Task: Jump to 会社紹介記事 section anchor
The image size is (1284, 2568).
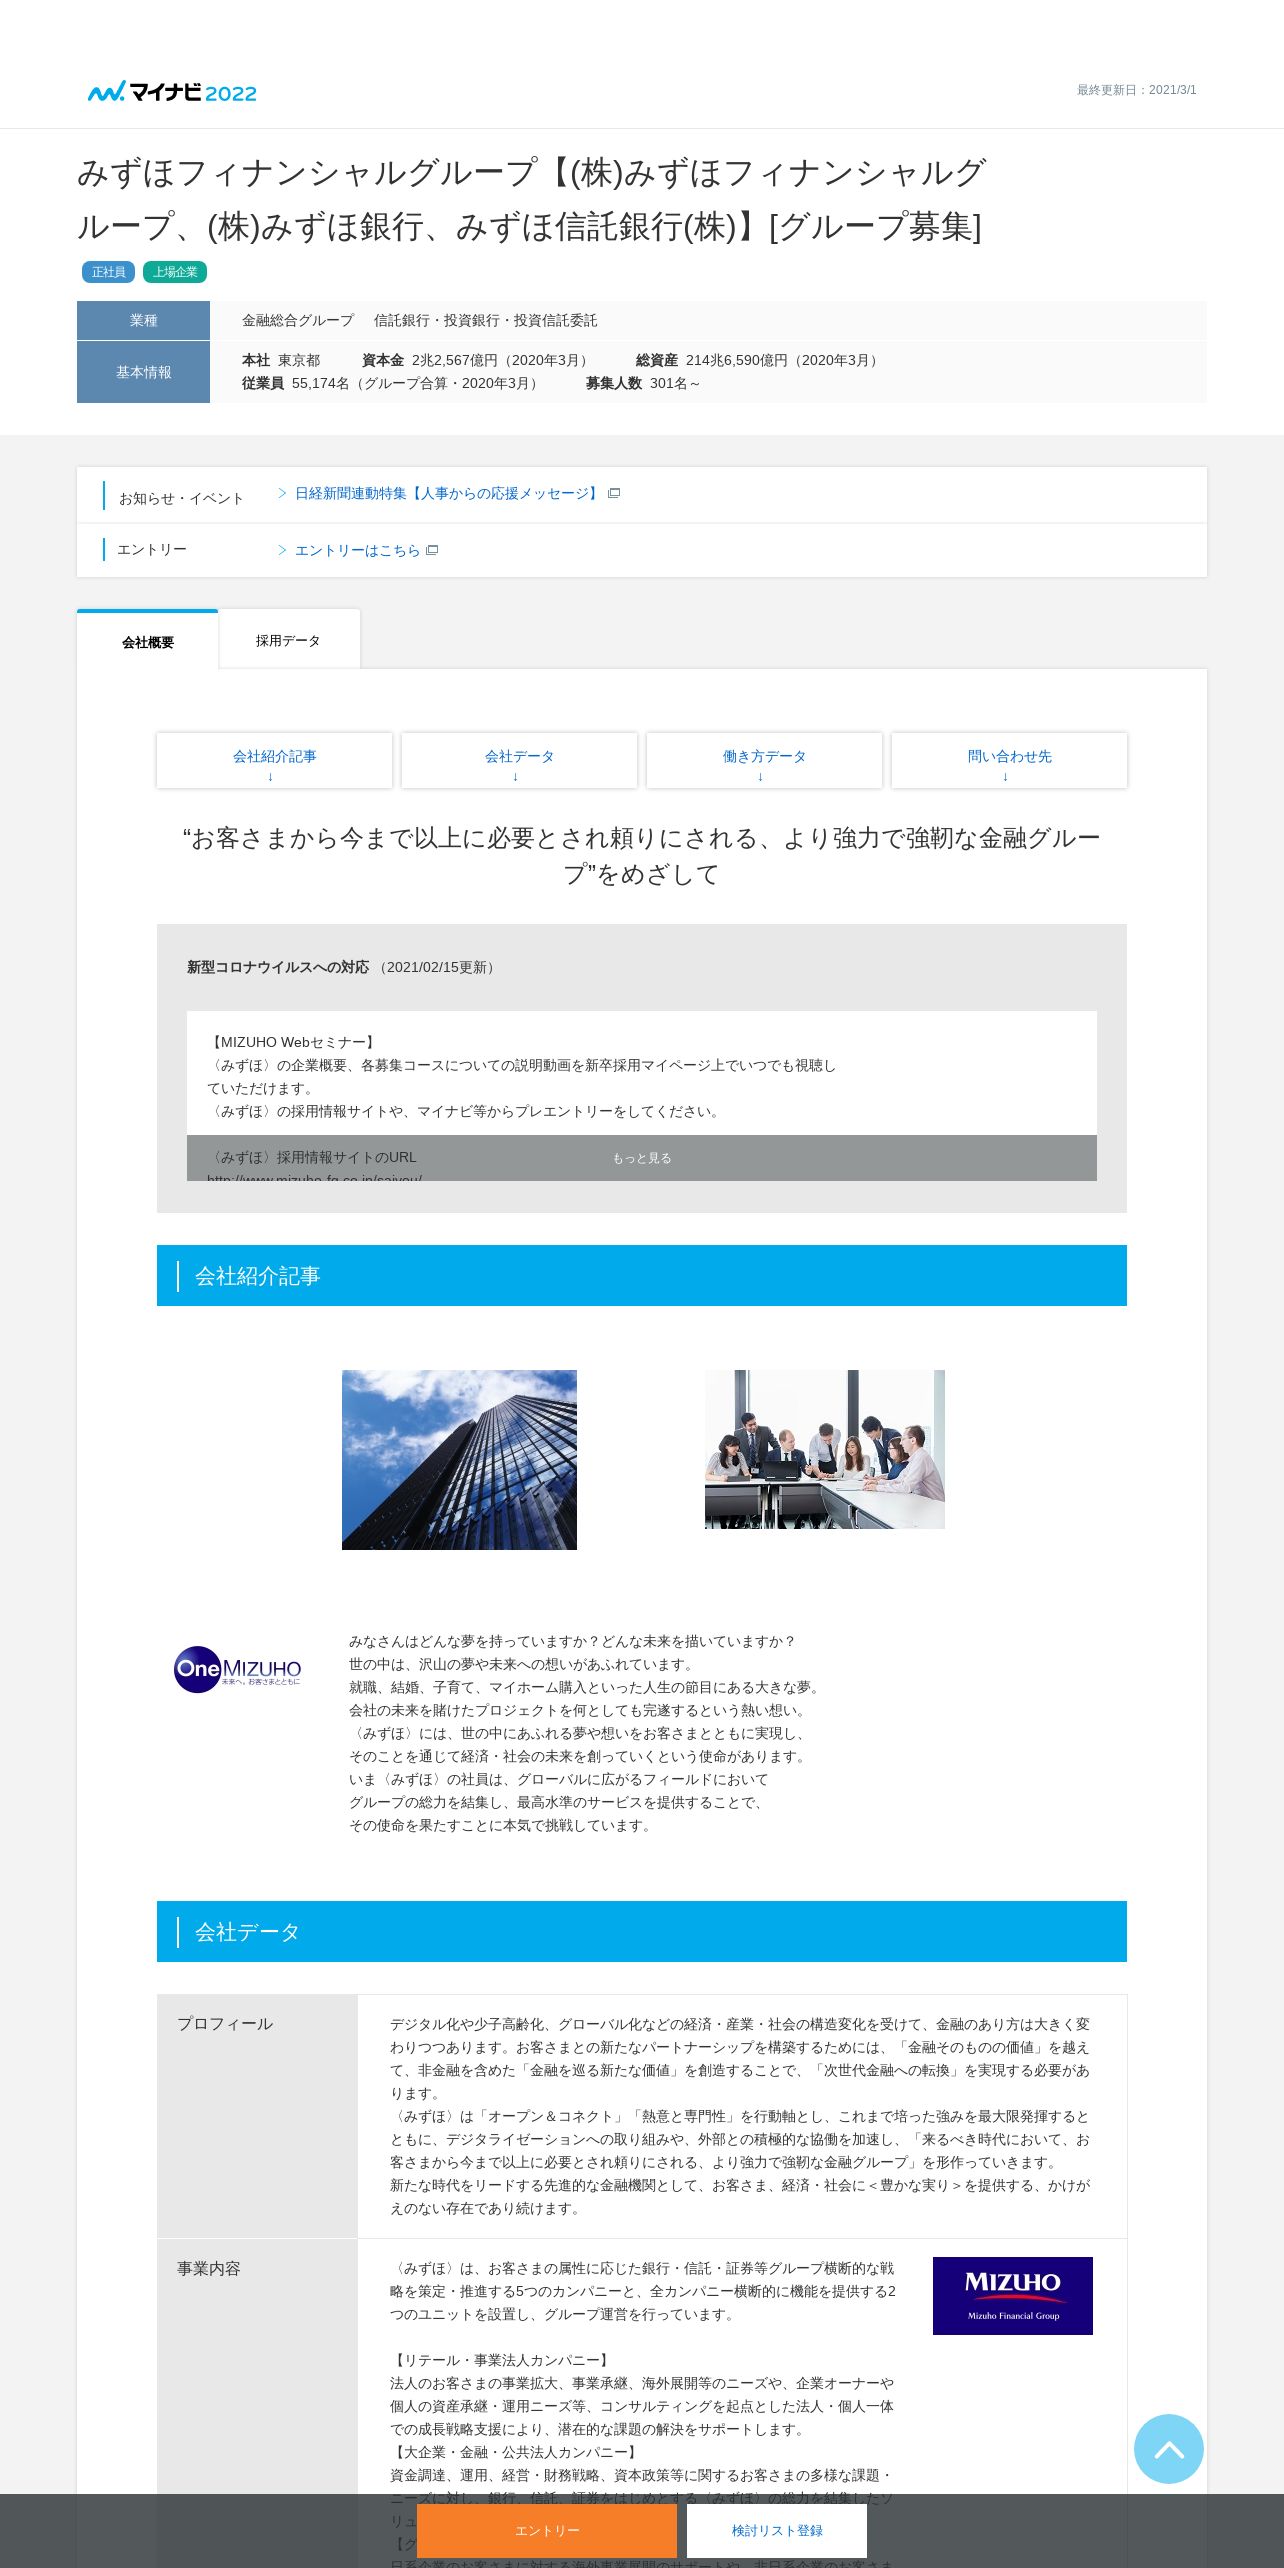Action: pos(274,761)
